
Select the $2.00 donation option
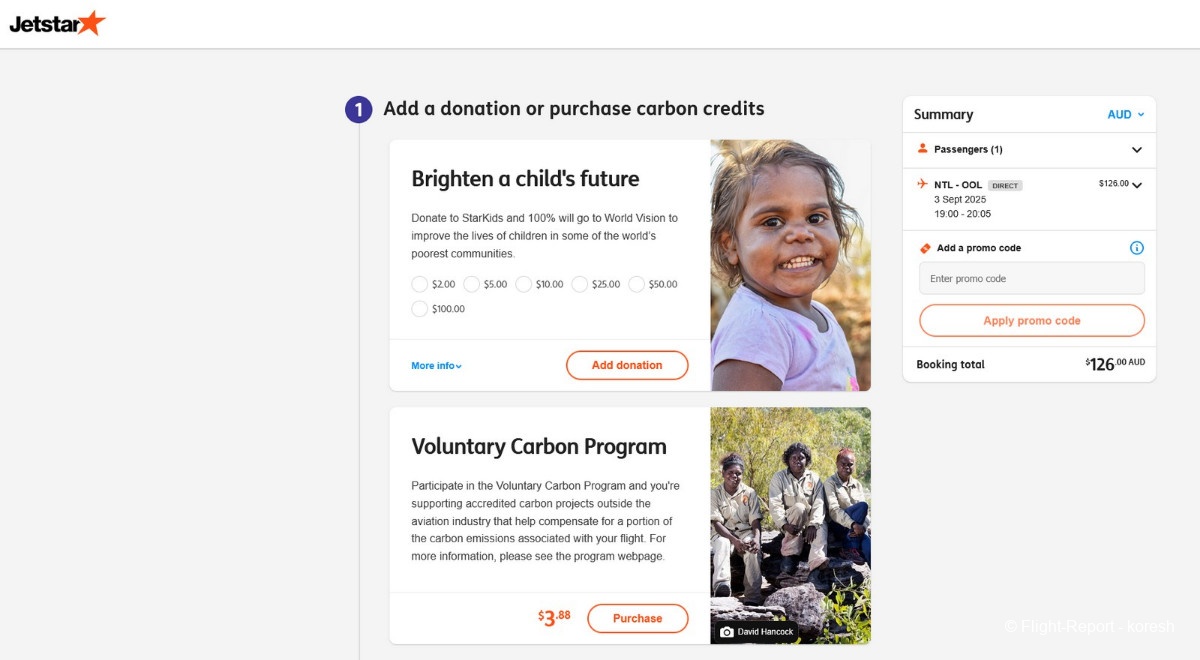(x=420, y=284)
